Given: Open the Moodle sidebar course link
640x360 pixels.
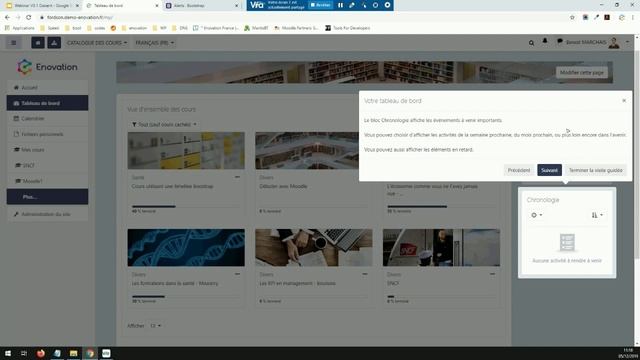Looking at the screenshot, I should [47, 181].
